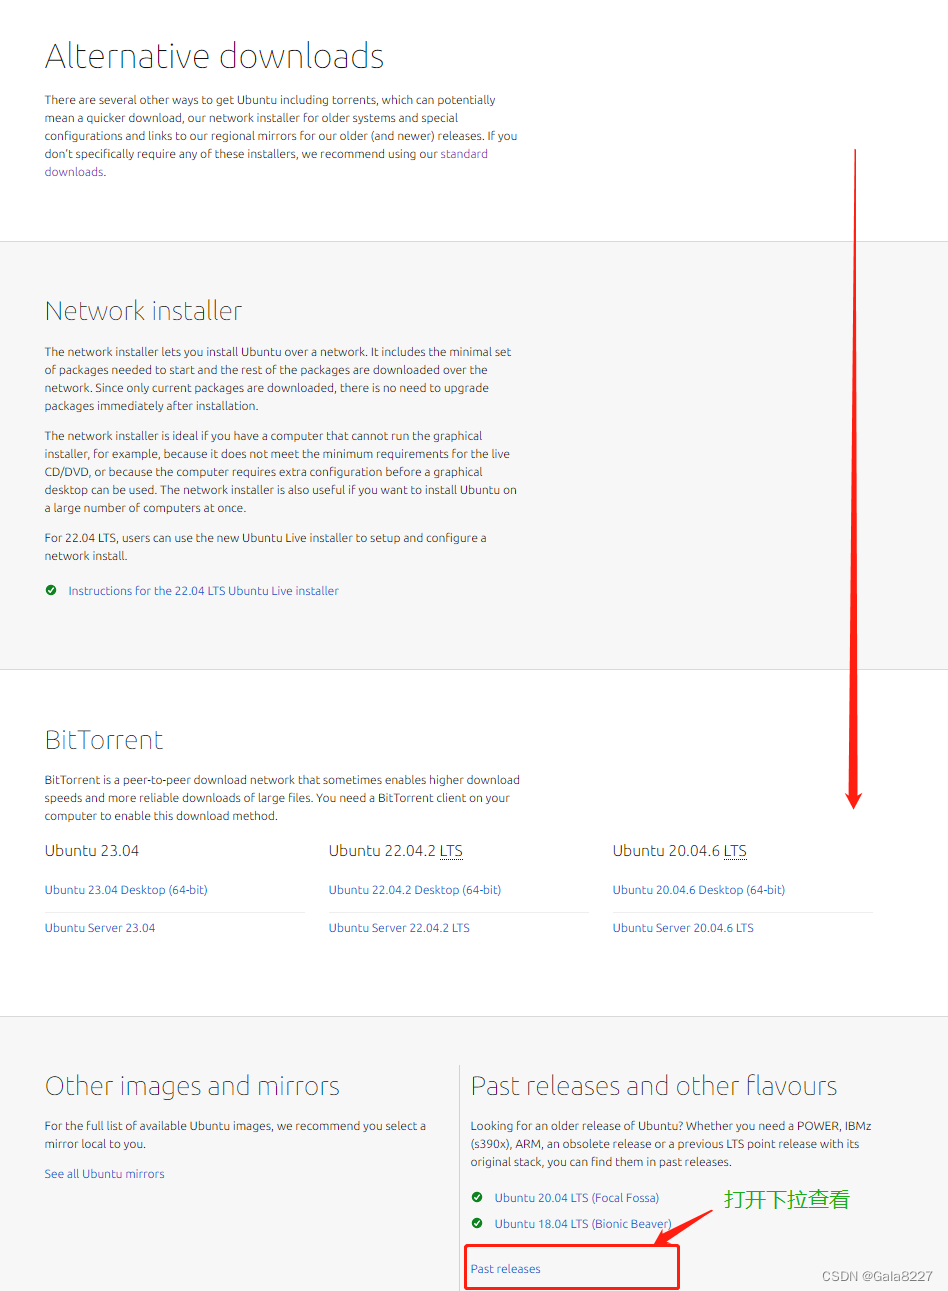Screen dimensions: 948x1291
Task: Download Ubuntu 23.04 Desktop (64-bit) torrent
Action: point(126,890)
